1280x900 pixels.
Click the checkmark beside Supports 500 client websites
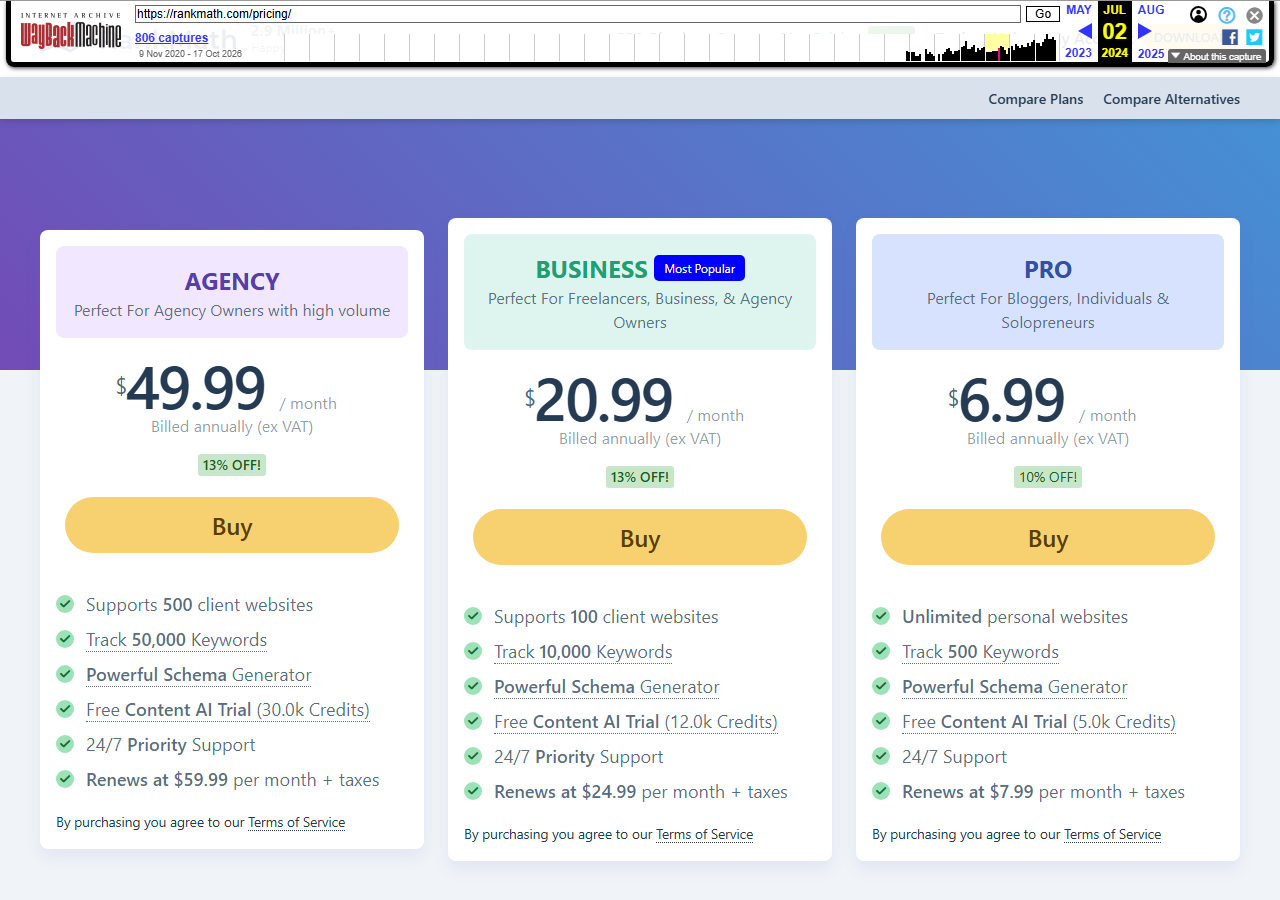tap(65, 604)
